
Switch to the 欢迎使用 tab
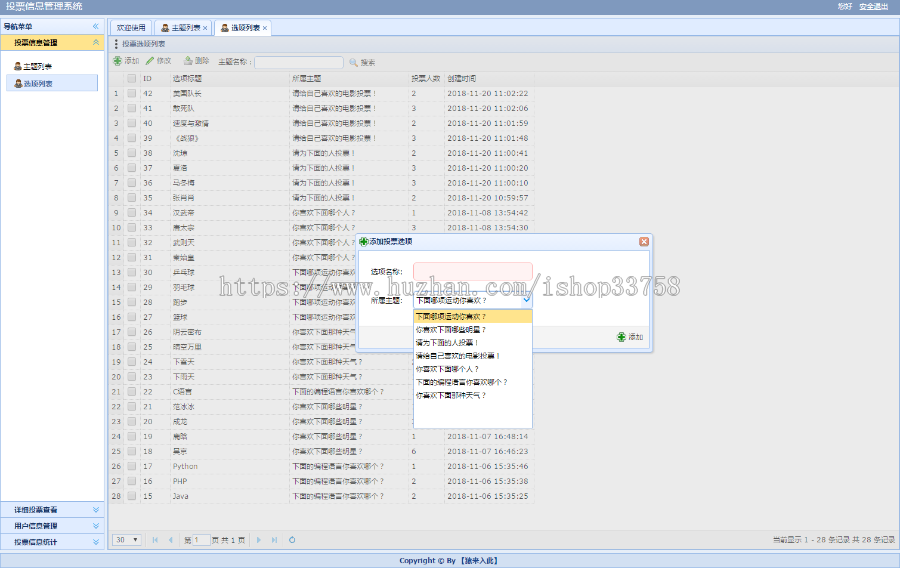click(x=131, y=28)
